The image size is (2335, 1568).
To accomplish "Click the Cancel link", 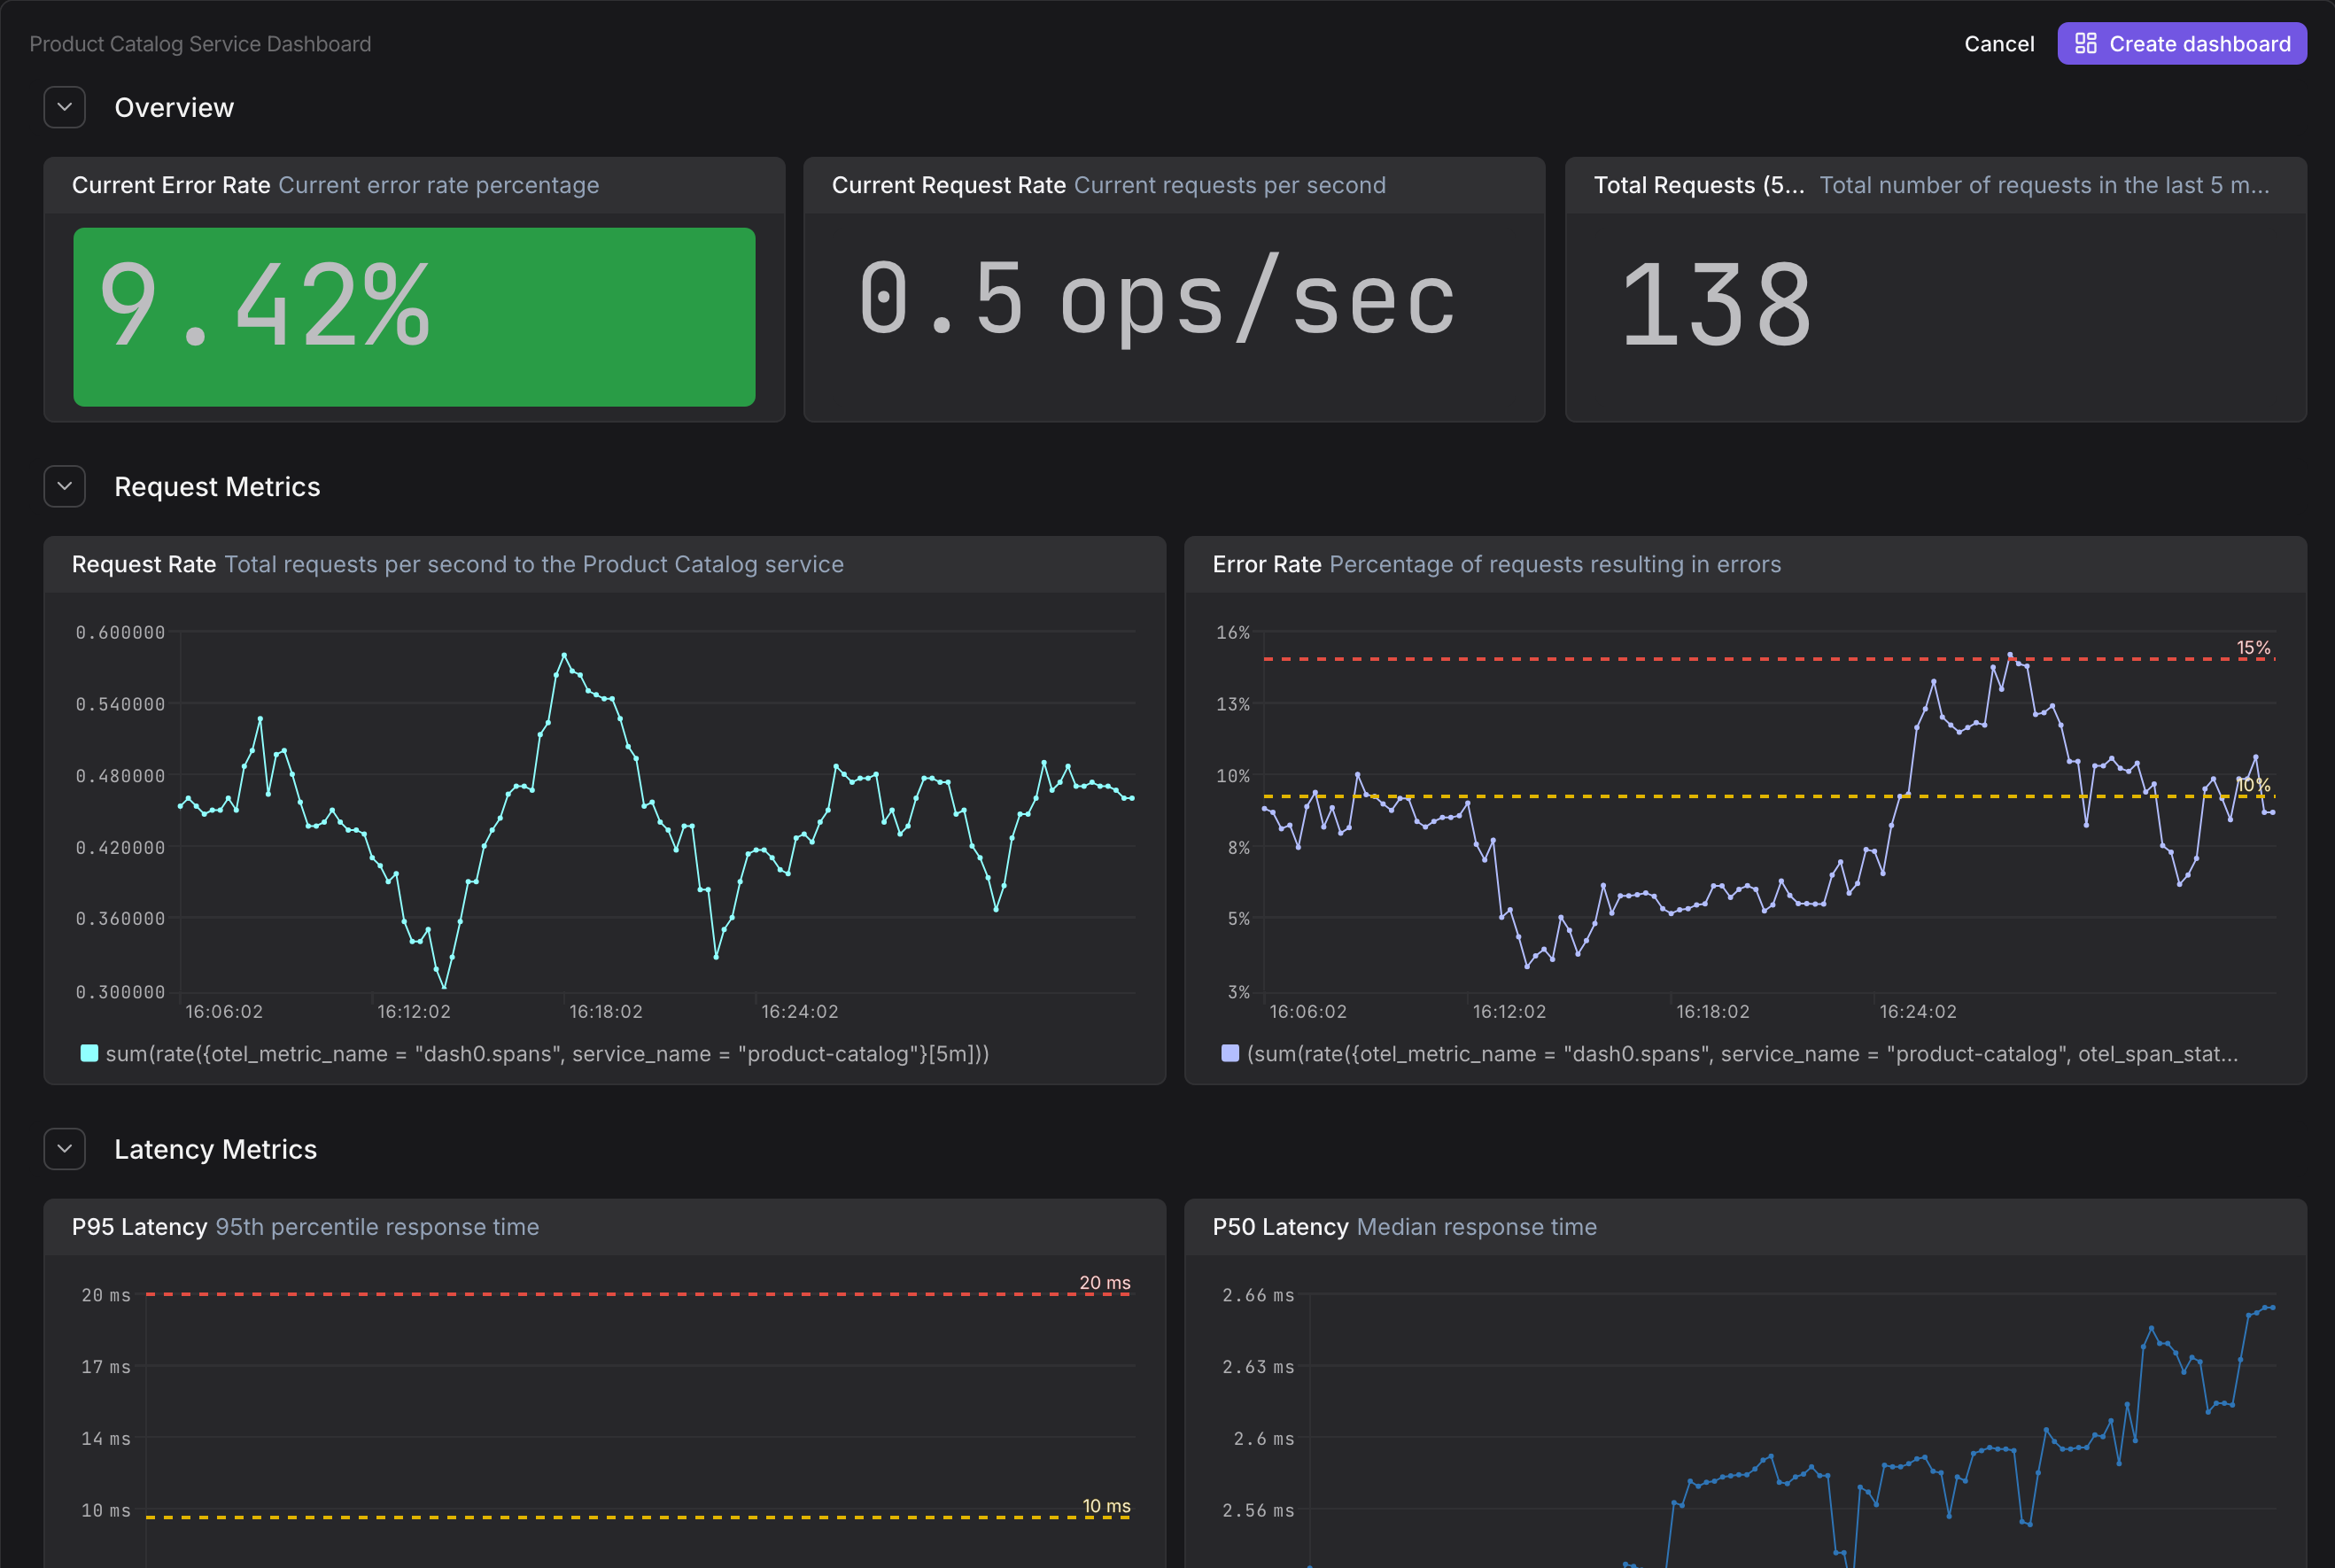I will click(x=1998, y=44).
